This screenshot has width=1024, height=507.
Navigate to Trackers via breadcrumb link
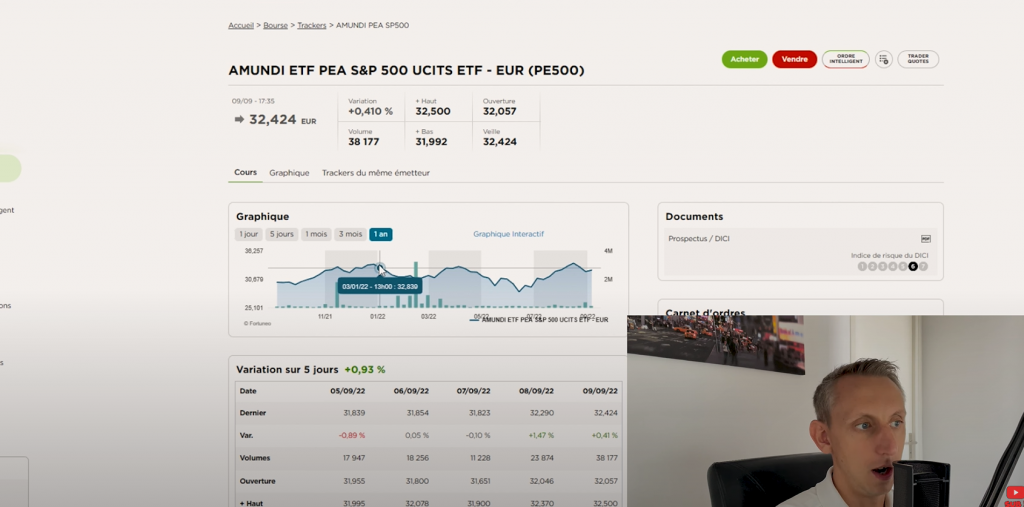click(312, 25)
